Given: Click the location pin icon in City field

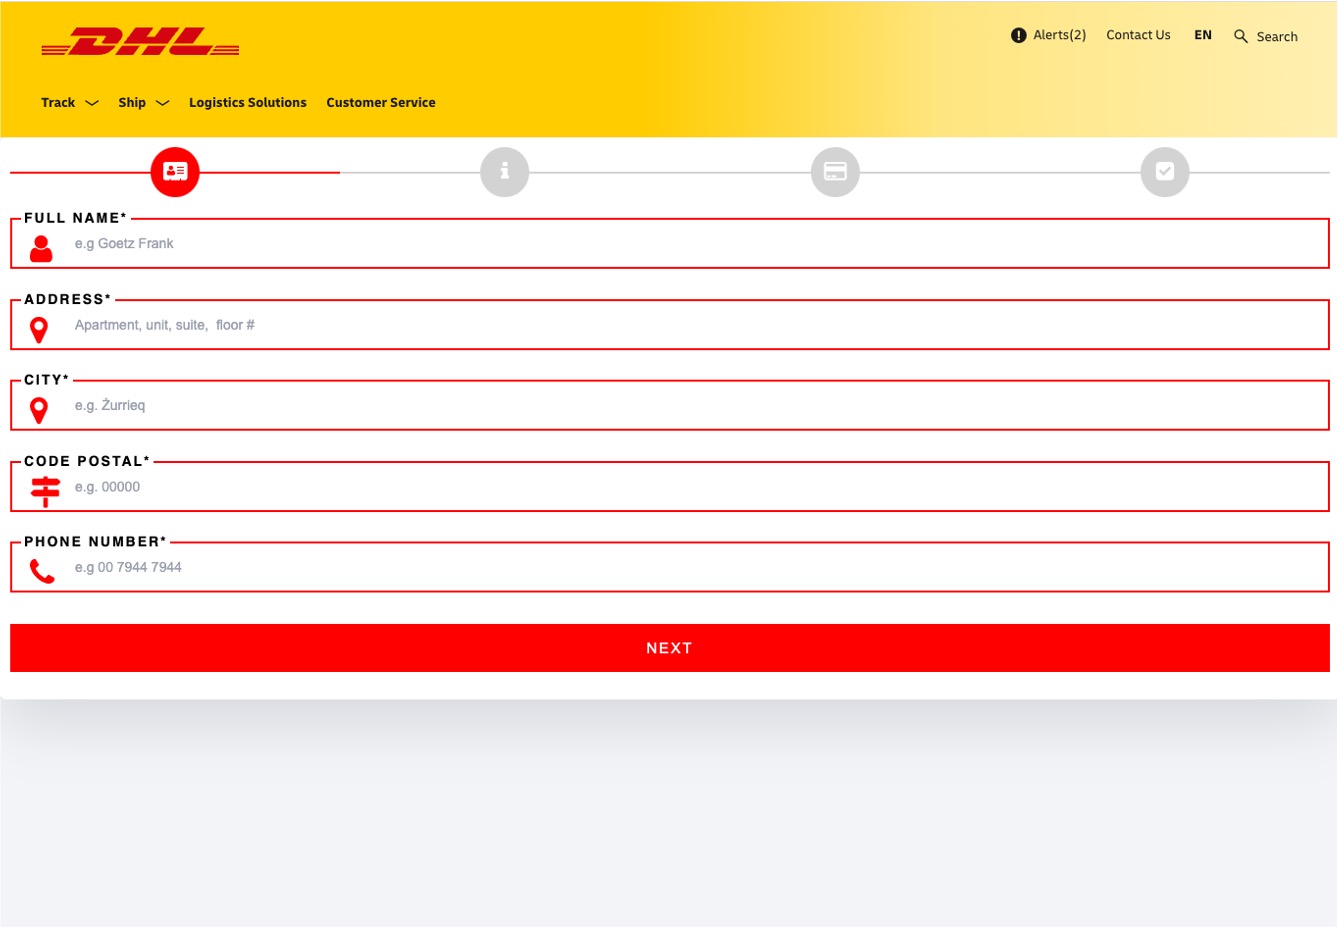Looking at the screenshot, I should click(x=38, y=410).
